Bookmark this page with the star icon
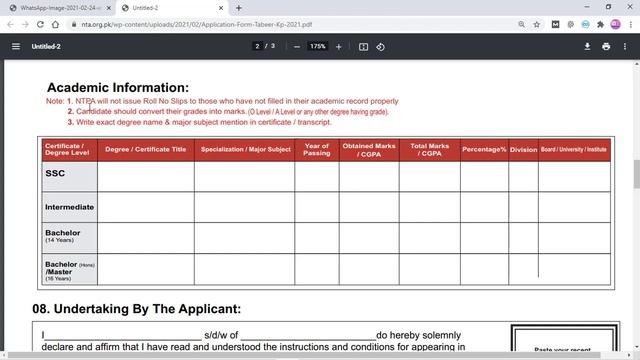 pos(536,24)
